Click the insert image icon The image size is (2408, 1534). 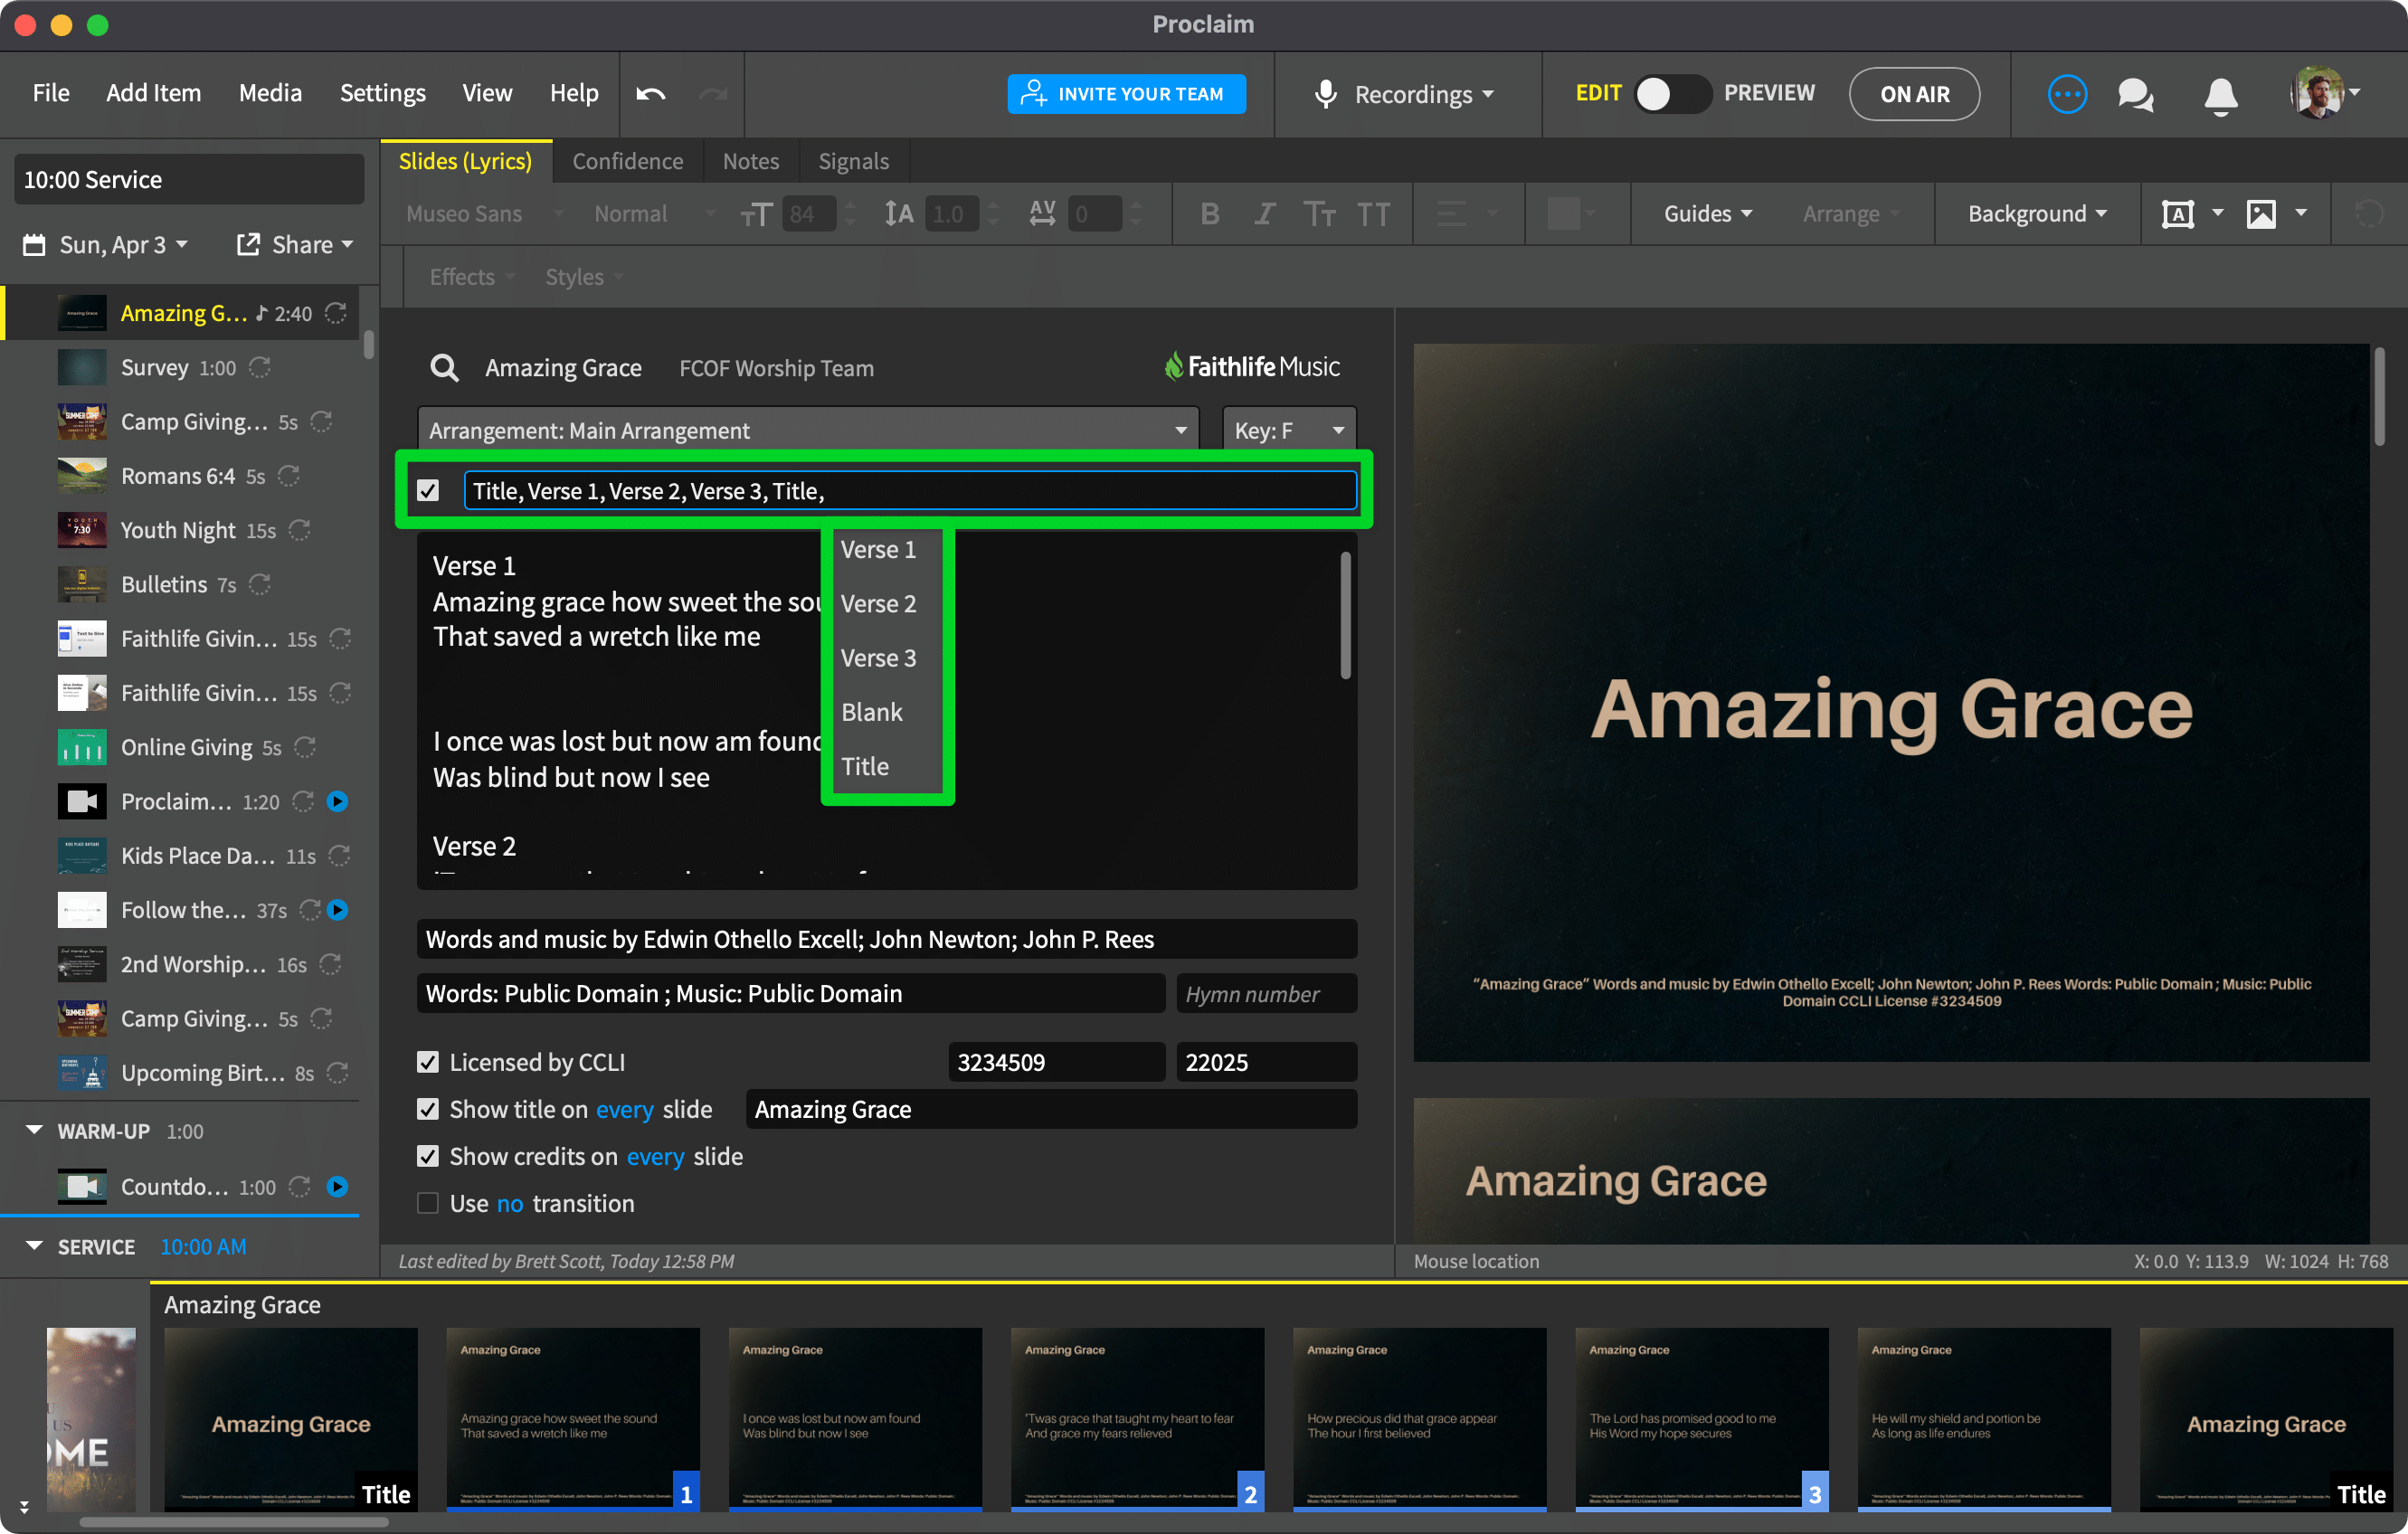pos(2261,214)
